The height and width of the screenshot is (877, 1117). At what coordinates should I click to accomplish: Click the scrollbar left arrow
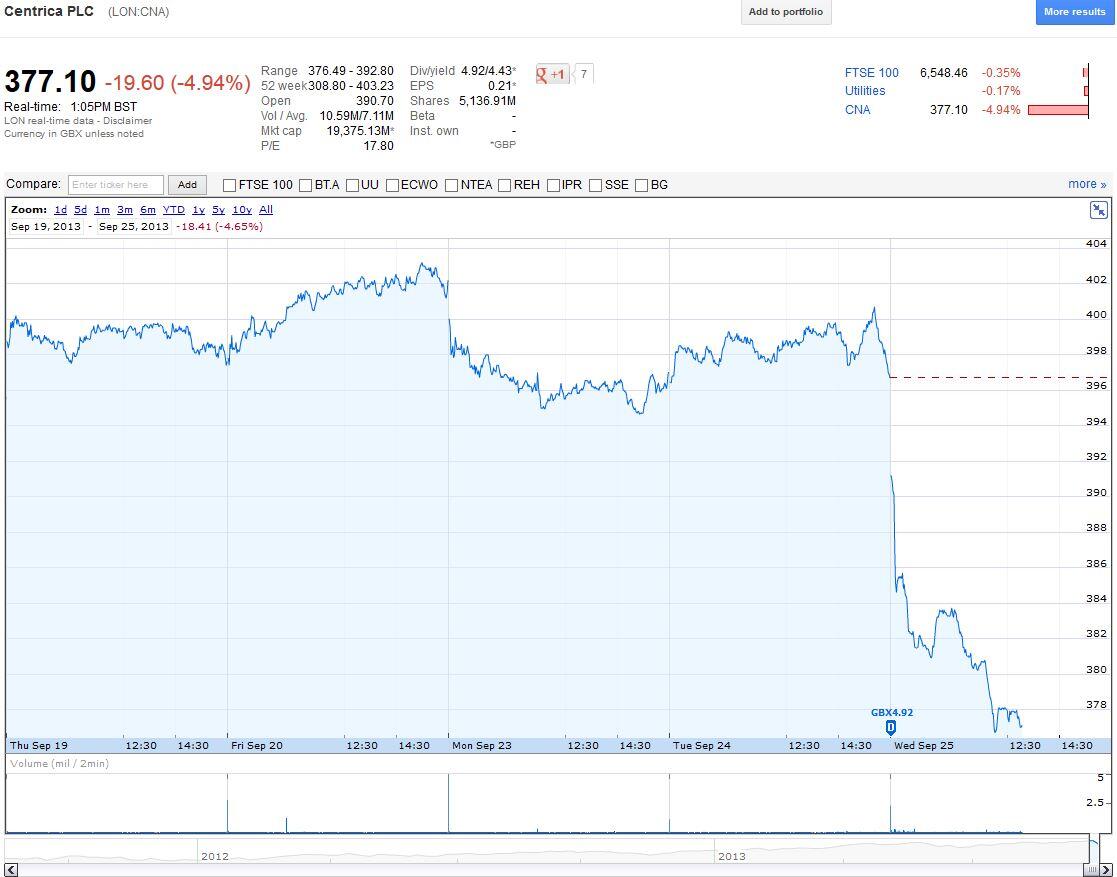[10, 870]
